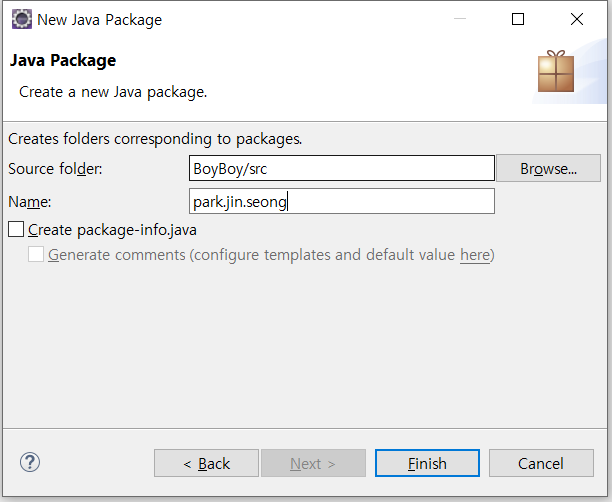Open the help question mark icon

(x=30, y=463)
